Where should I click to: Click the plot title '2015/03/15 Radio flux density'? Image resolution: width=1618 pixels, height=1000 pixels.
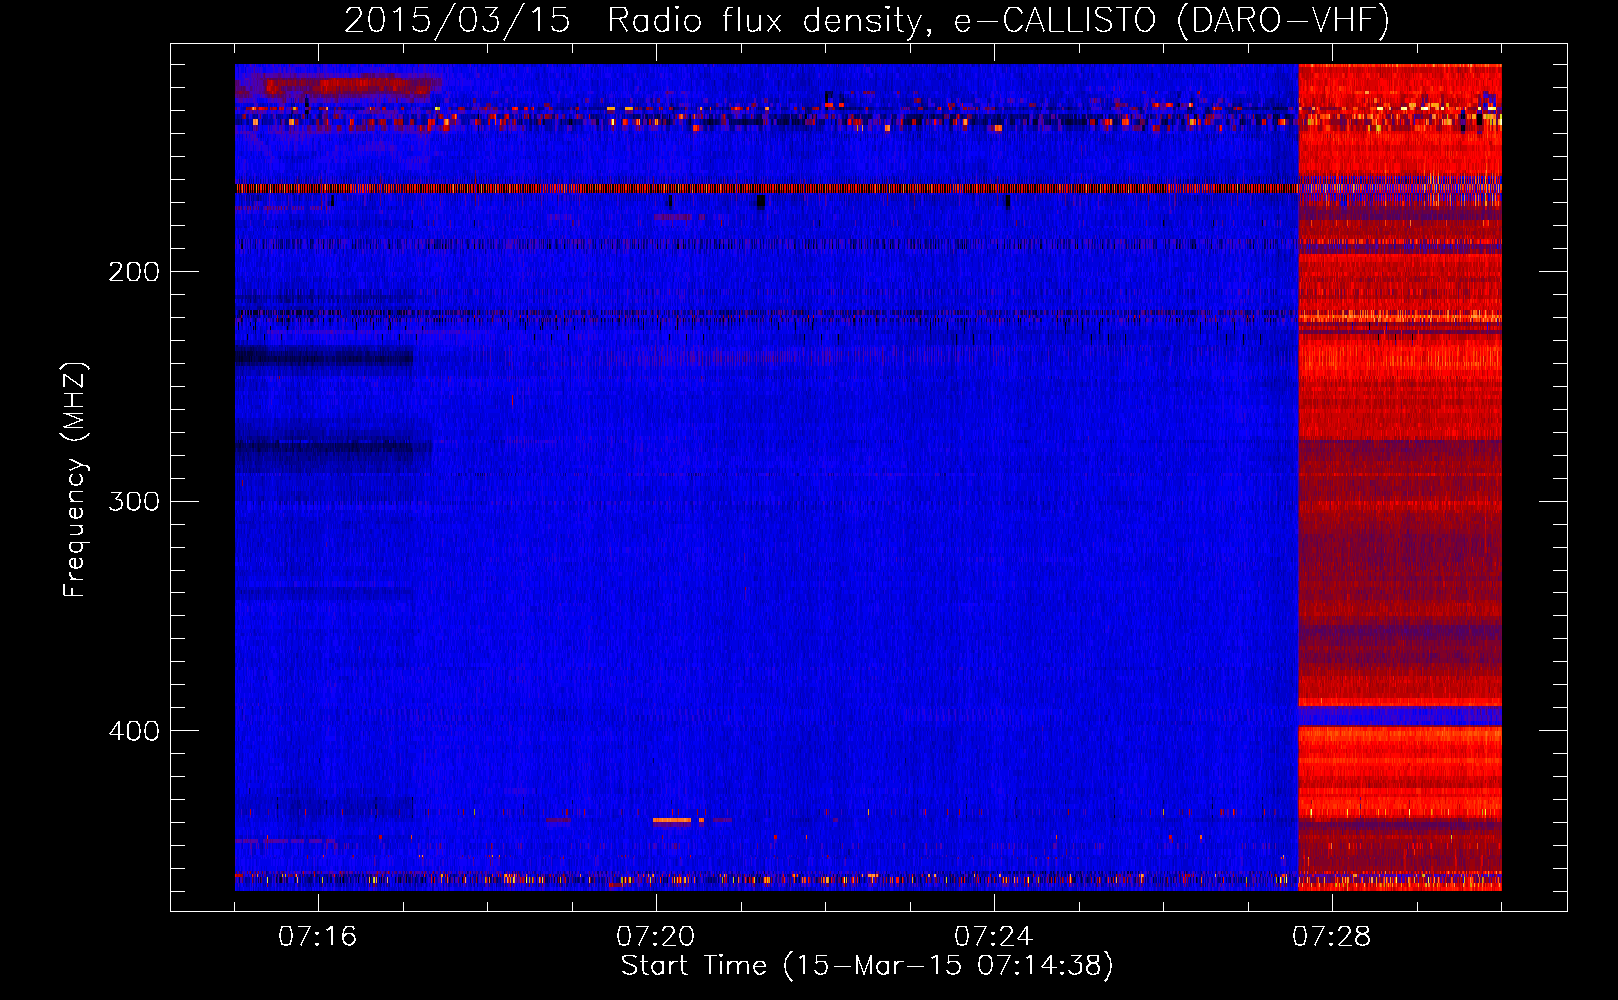(x=867, y=20)
